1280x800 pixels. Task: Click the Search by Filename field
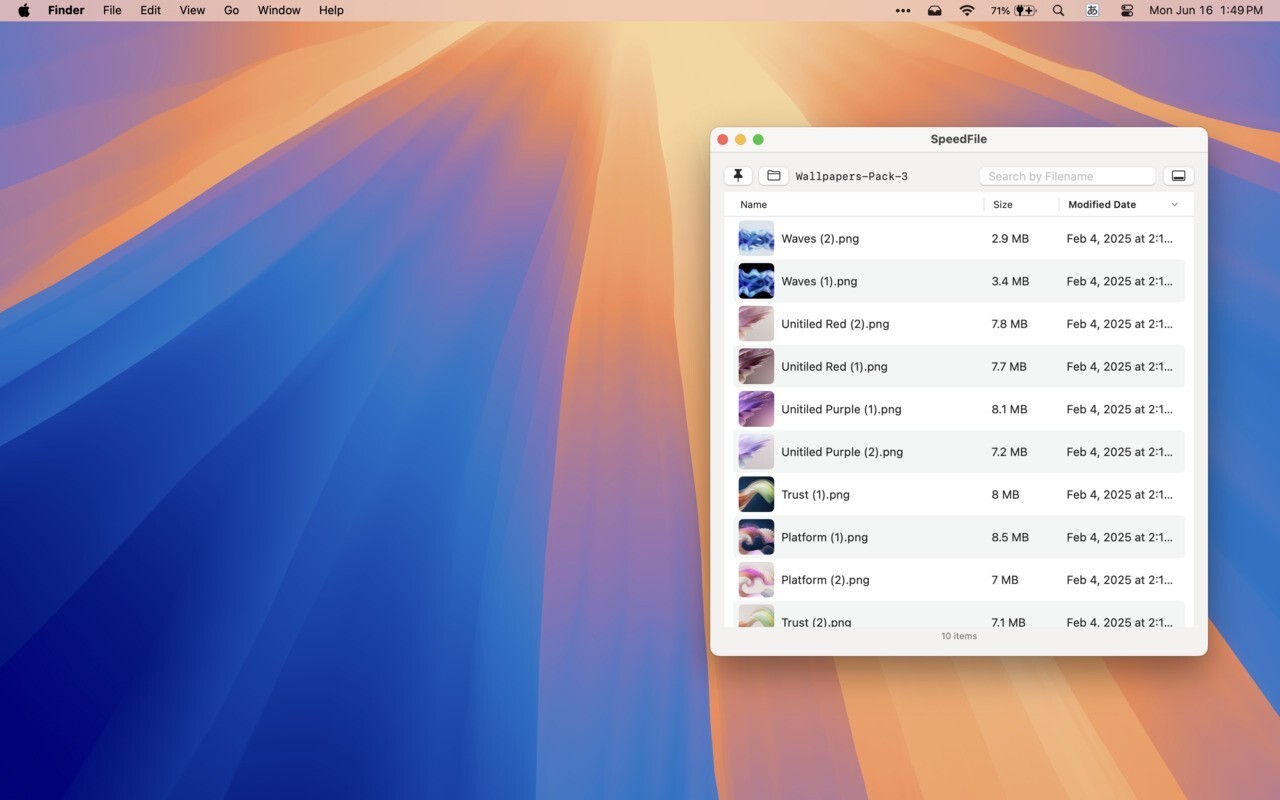1066,175
